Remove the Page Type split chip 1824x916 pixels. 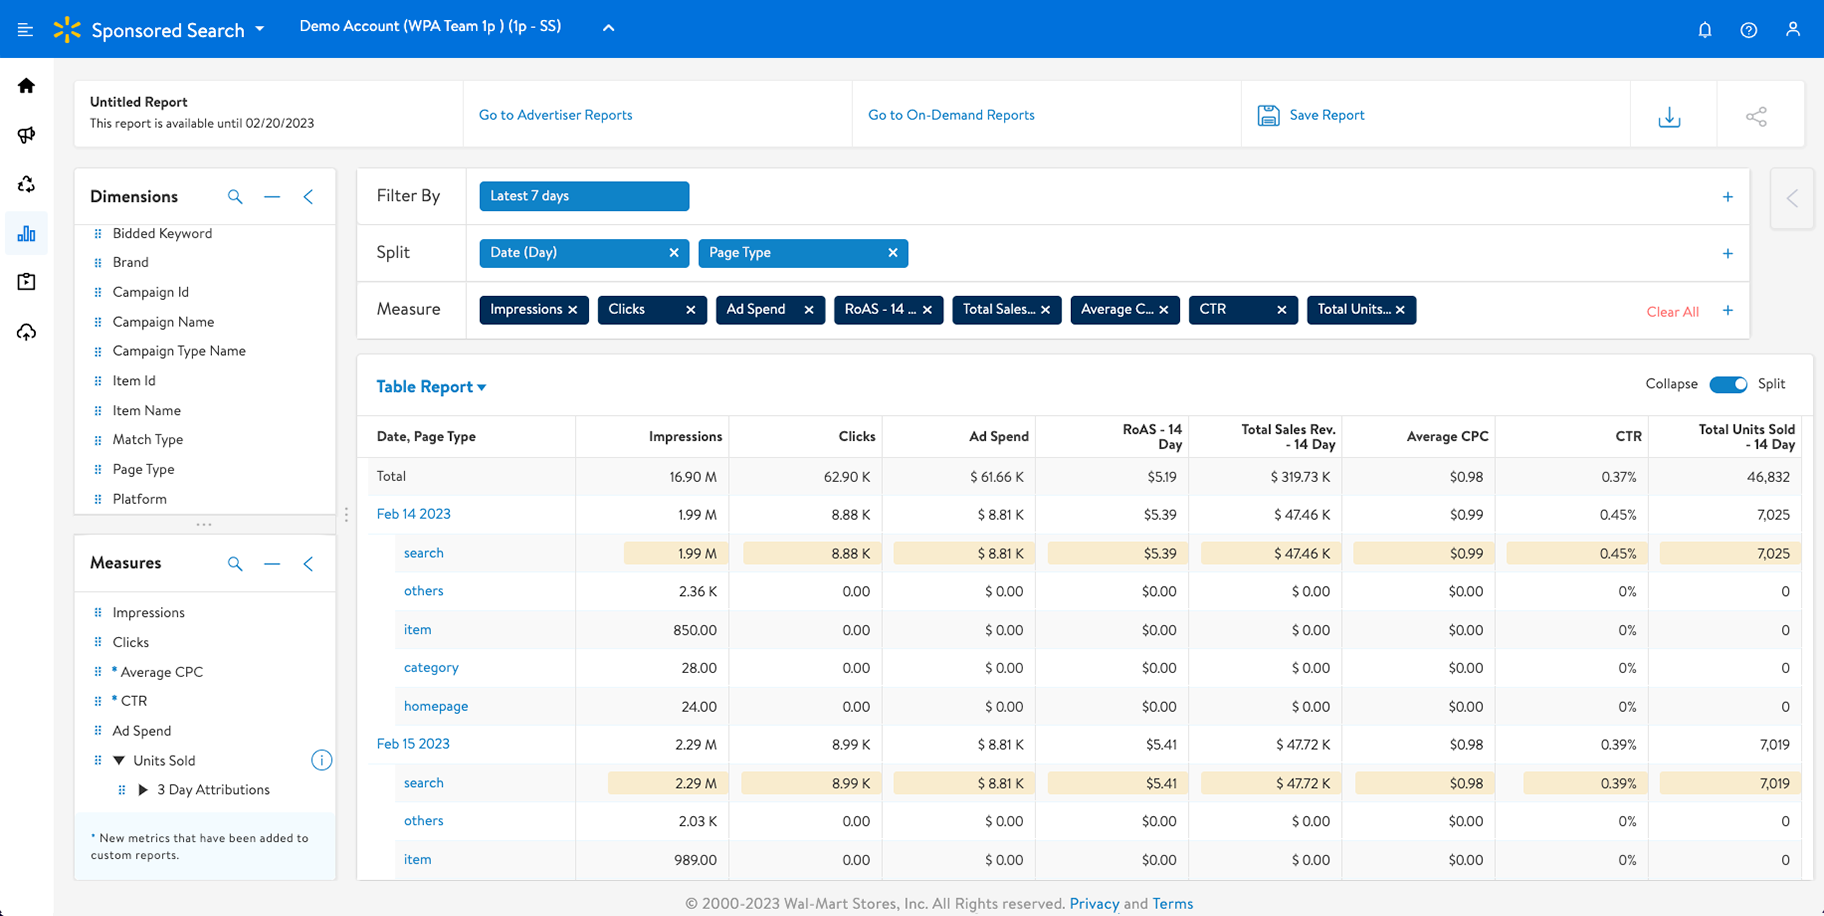pos(892,253)
